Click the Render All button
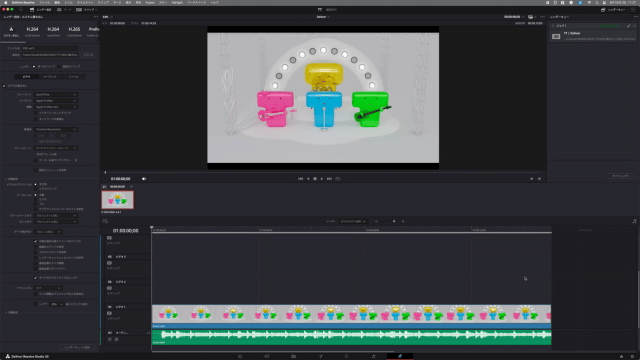 tap(621, 176)
